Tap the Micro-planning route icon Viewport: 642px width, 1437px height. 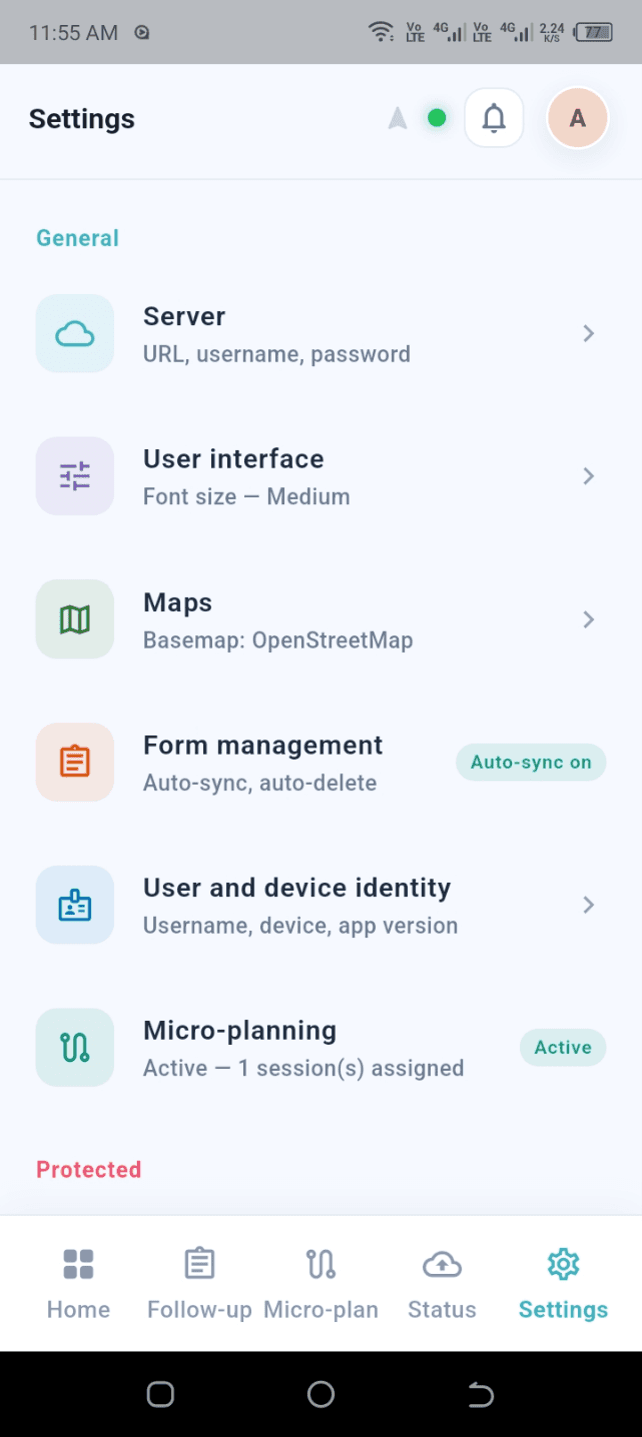pyautogui.click(x=75, y=1048)
